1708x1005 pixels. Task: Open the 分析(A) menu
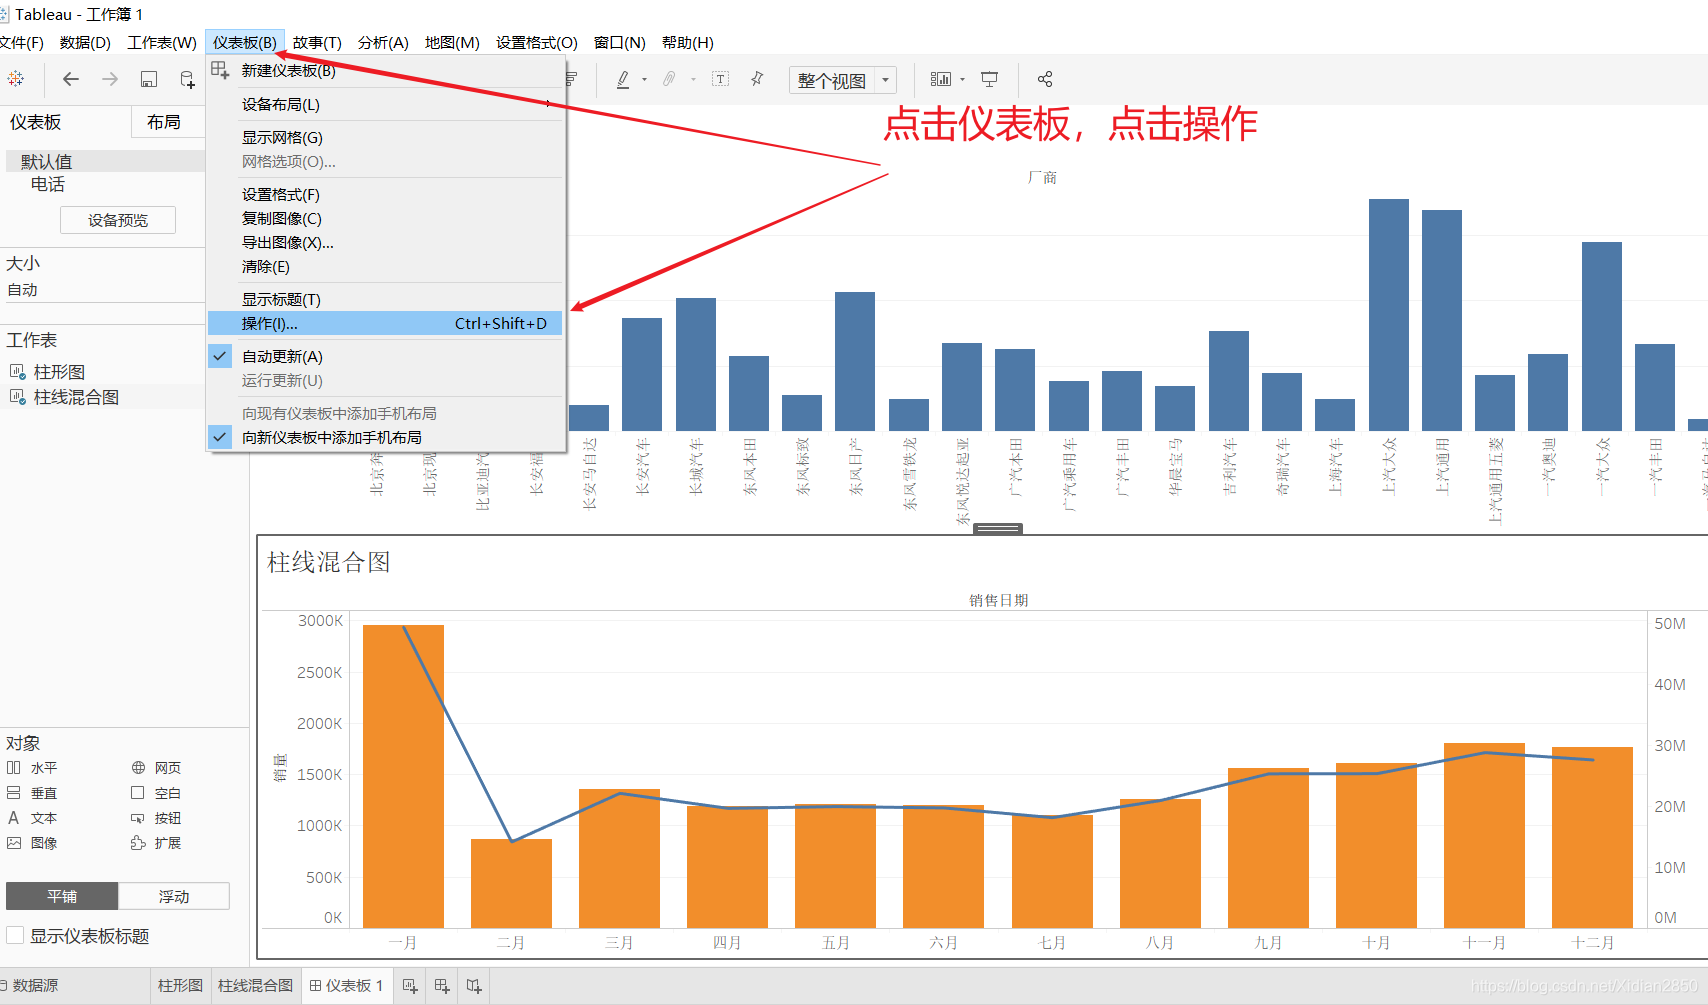pos(383,42)
